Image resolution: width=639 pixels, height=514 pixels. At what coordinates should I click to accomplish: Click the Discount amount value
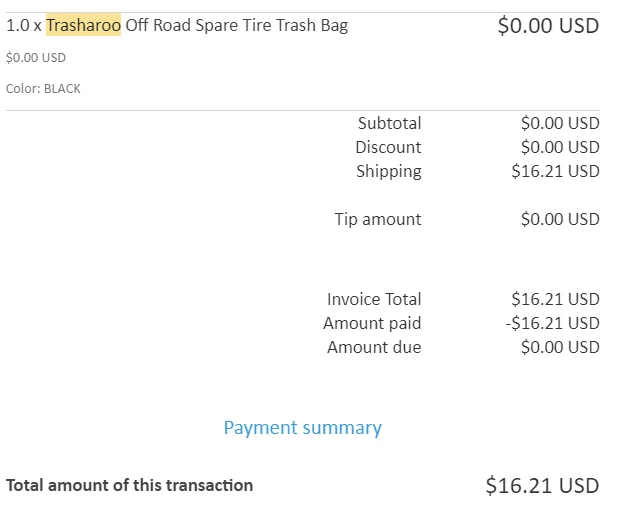click(559, 147)
